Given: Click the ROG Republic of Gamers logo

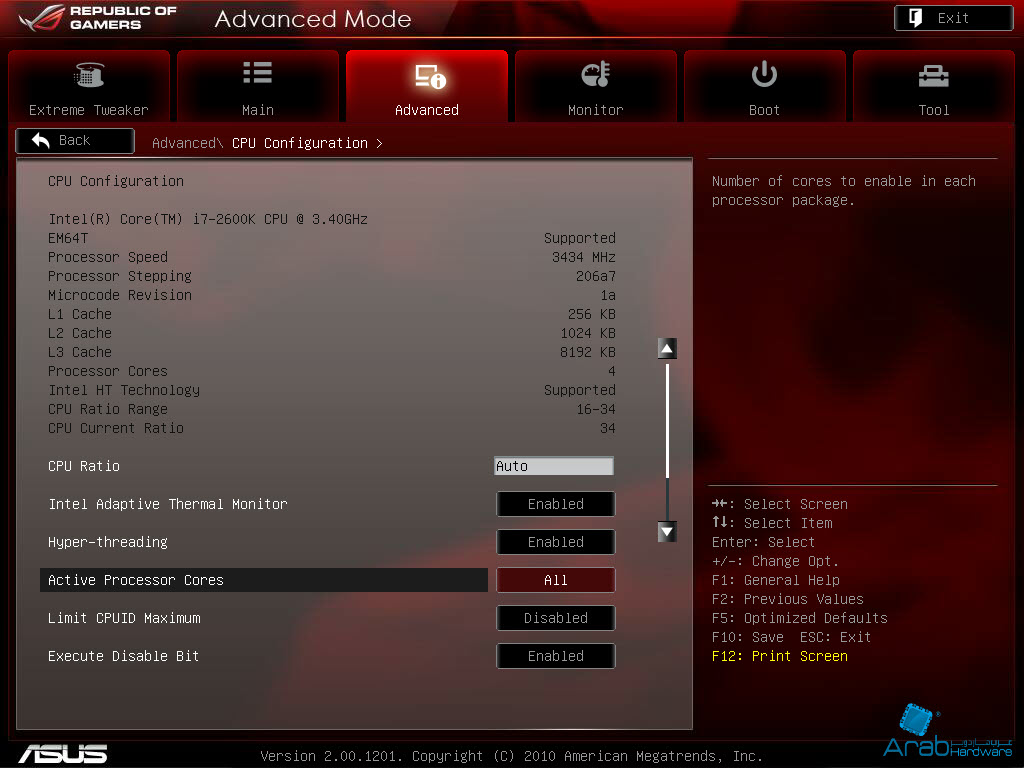Looking at the screenshot, I should click(x=98, y=18).
